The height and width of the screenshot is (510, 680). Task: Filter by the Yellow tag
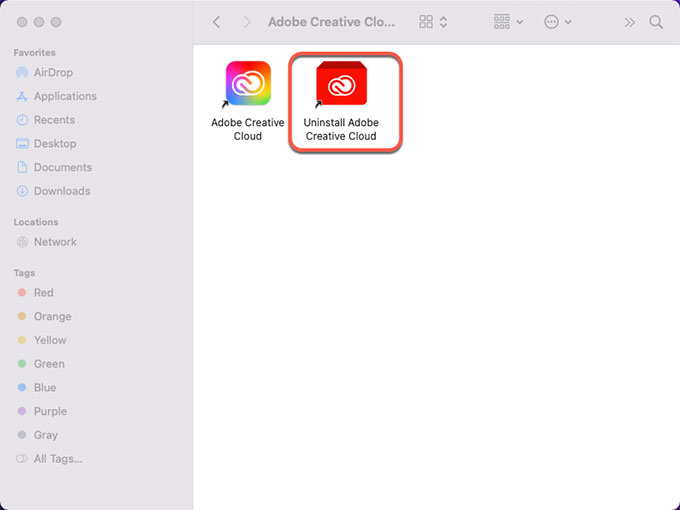(x=50, y=340)
